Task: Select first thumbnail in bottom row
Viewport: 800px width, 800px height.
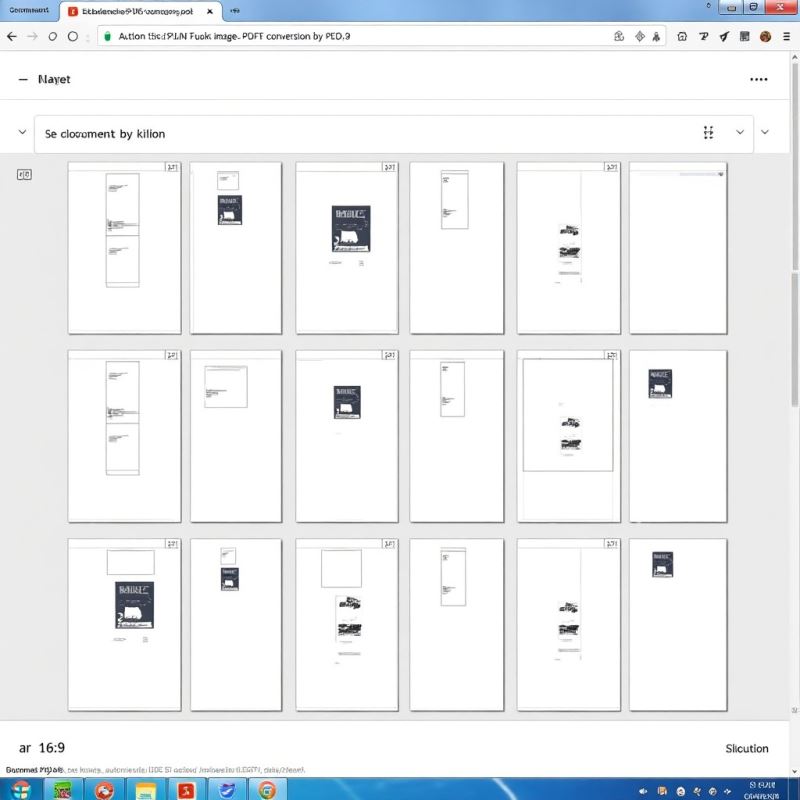Action: click(124, 624)
